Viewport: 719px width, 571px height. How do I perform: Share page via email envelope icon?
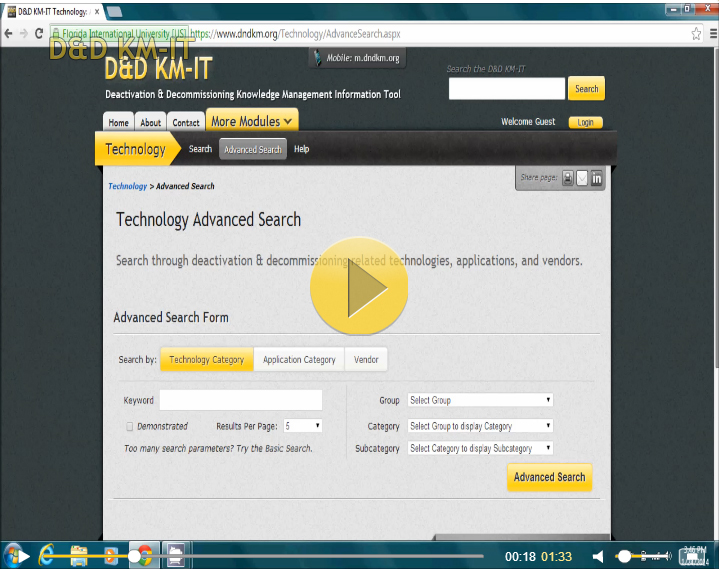tap(582, 178)
